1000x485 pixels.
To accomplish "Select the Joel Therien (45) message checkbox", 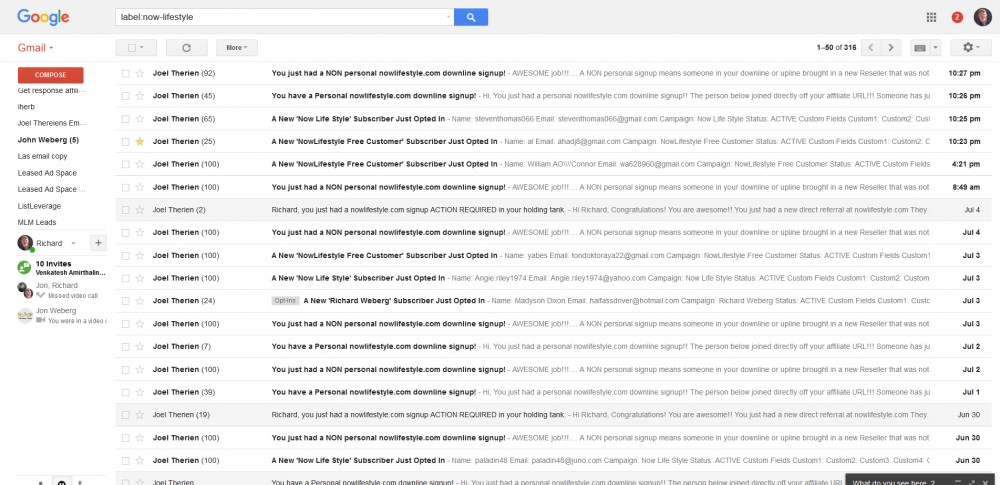I will coord(126,96).
